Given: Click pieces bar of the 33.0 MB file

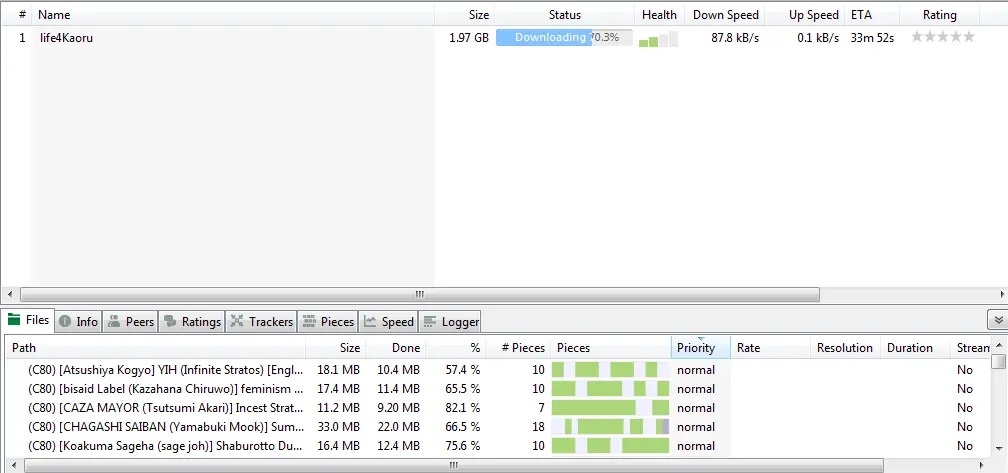Looking at the screenshot, I should (x=610, y=427).
